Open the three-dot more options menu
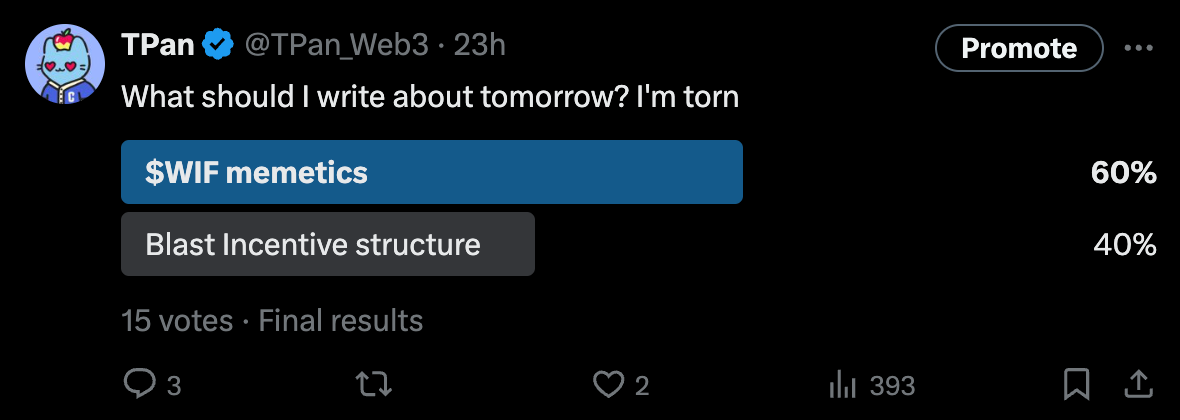1180x420 pixels. tap(1139, 48)
